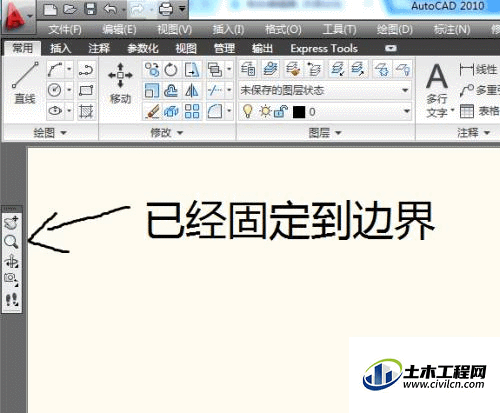Select the Ellipse tool
Screen dimensions: 500x413
tap(55, 111)
